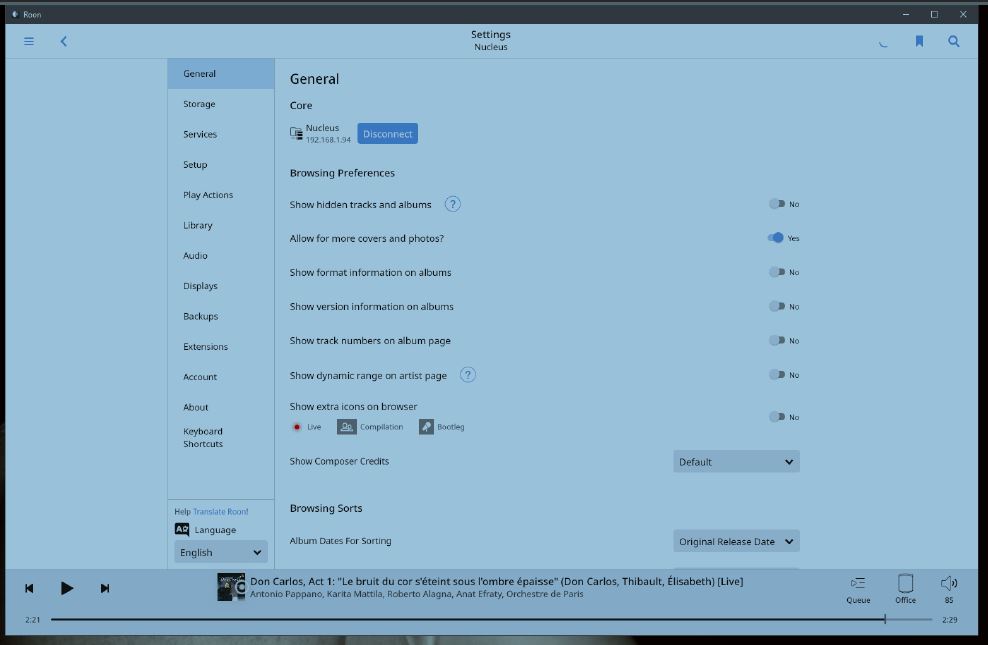988x645 pixels.
Task: Click the Browsing Preferences heading
Action: pos(342,173)
